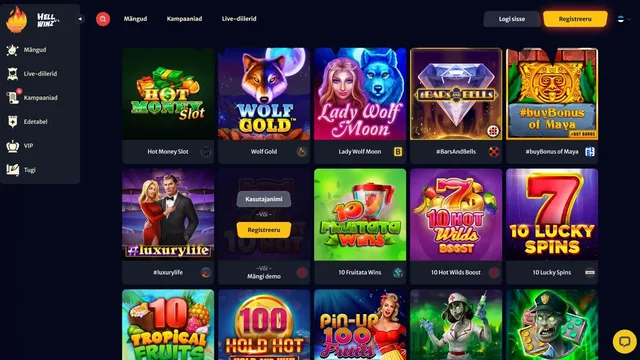Open Tugi support icon in sidebar
Viewport: 640px width, 360px height.
pos(13,170)
